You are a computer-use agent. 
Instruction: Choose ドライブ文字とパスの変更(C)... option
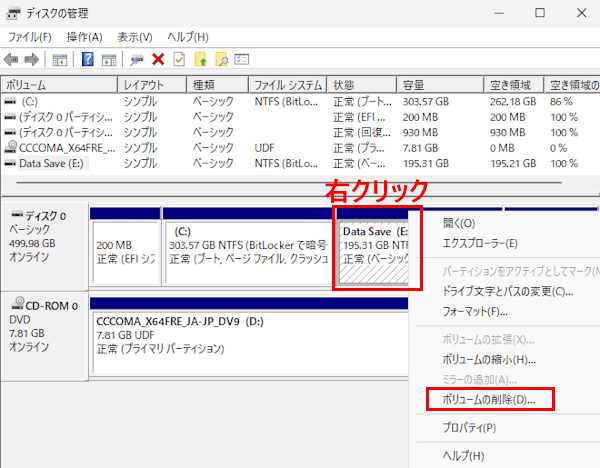tap(508, 292)
